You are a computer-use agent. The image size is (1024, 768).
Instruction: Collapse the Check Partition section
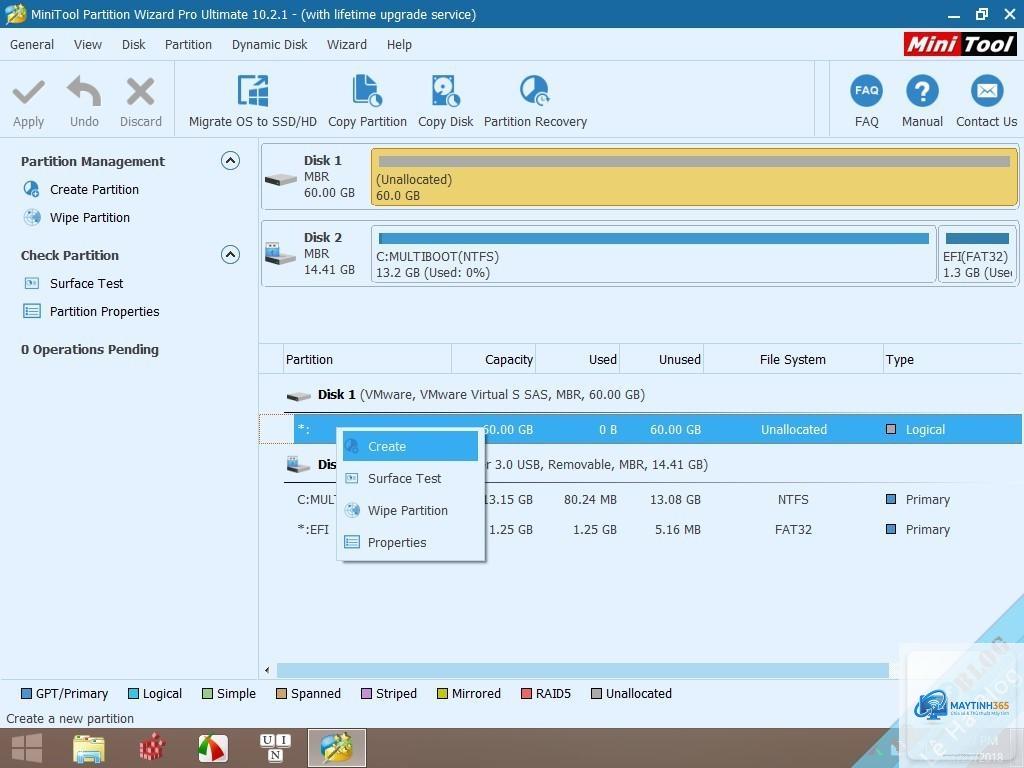pyautogui.click(x=230, y=255)
